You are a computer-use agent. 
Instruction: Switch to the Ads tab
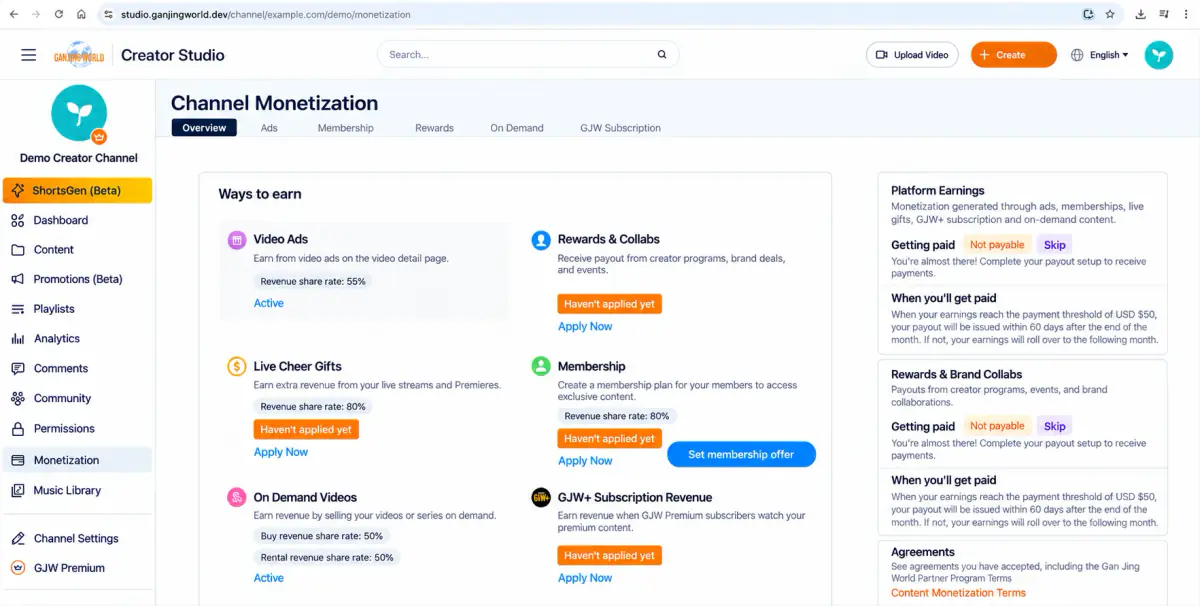coord(269,128)
